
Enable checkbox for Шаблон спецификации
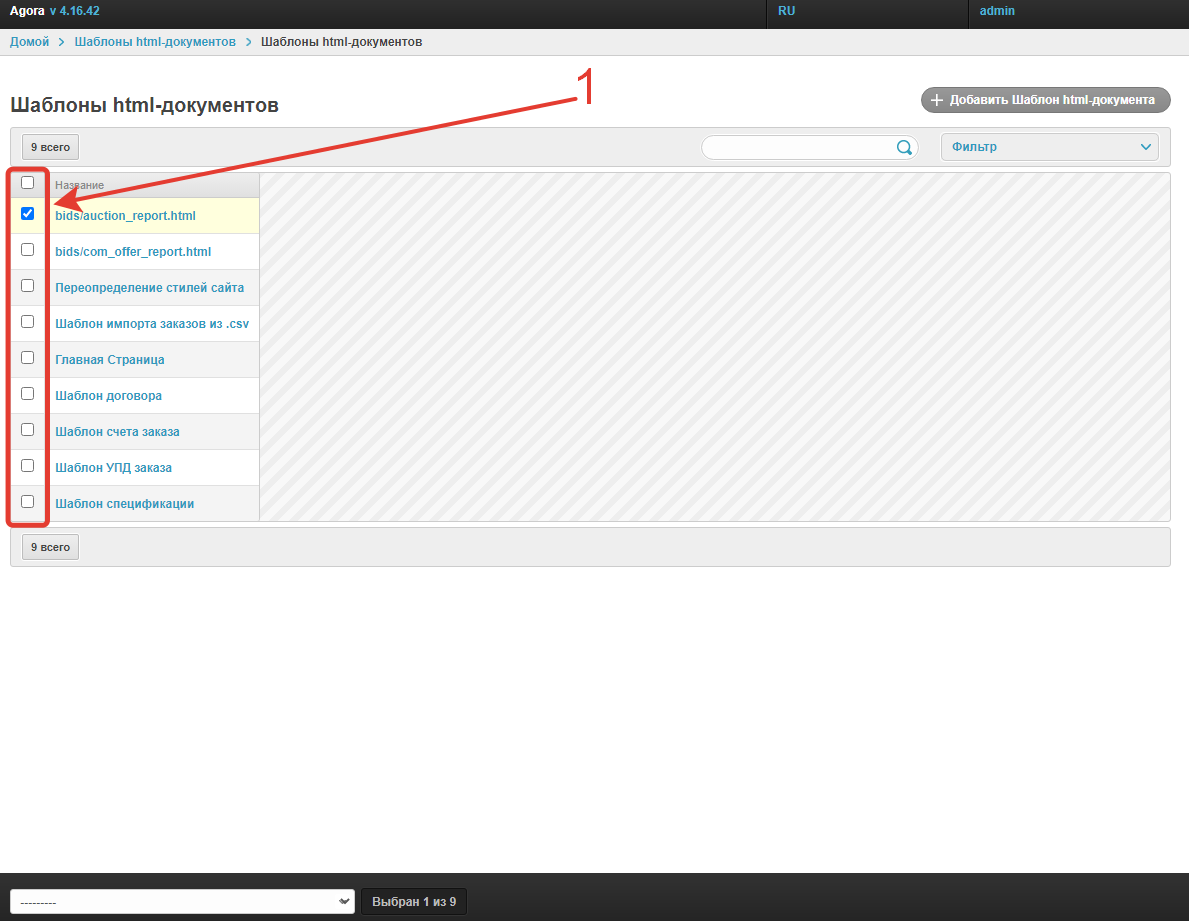[x=28, y=502]
